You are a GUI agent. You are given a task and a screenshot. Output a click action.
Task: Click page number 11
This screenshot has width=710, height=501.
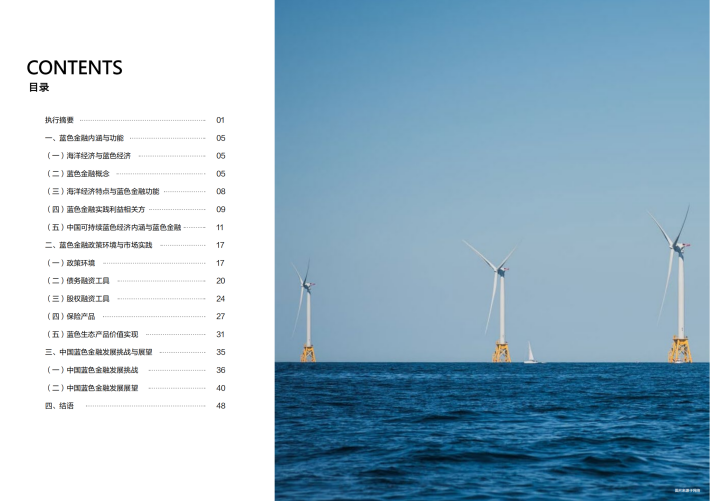[220, 227]
